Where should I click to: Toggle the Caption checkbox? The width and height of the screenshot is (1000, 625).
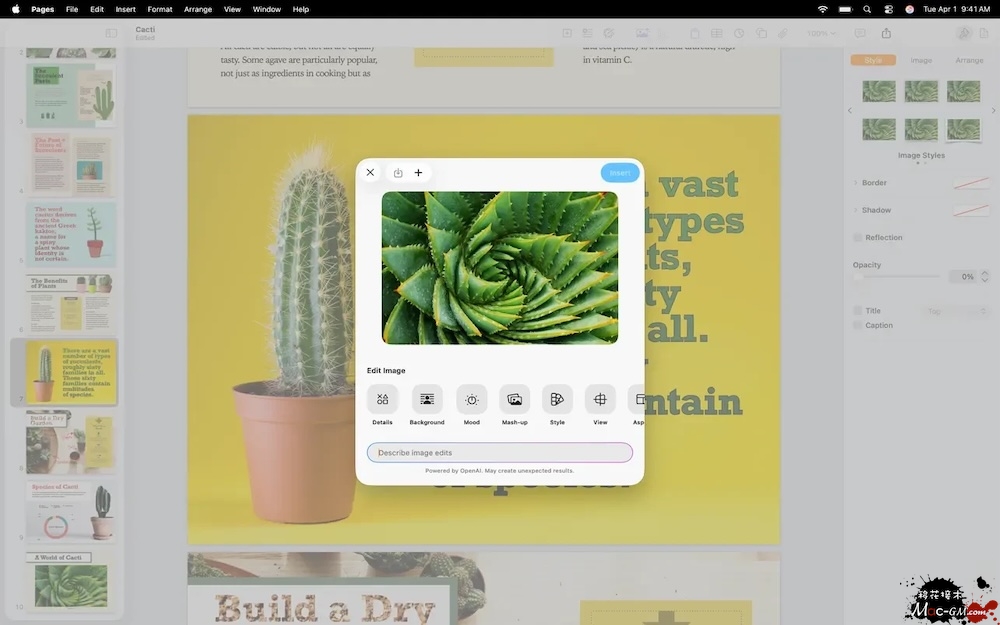858,325
